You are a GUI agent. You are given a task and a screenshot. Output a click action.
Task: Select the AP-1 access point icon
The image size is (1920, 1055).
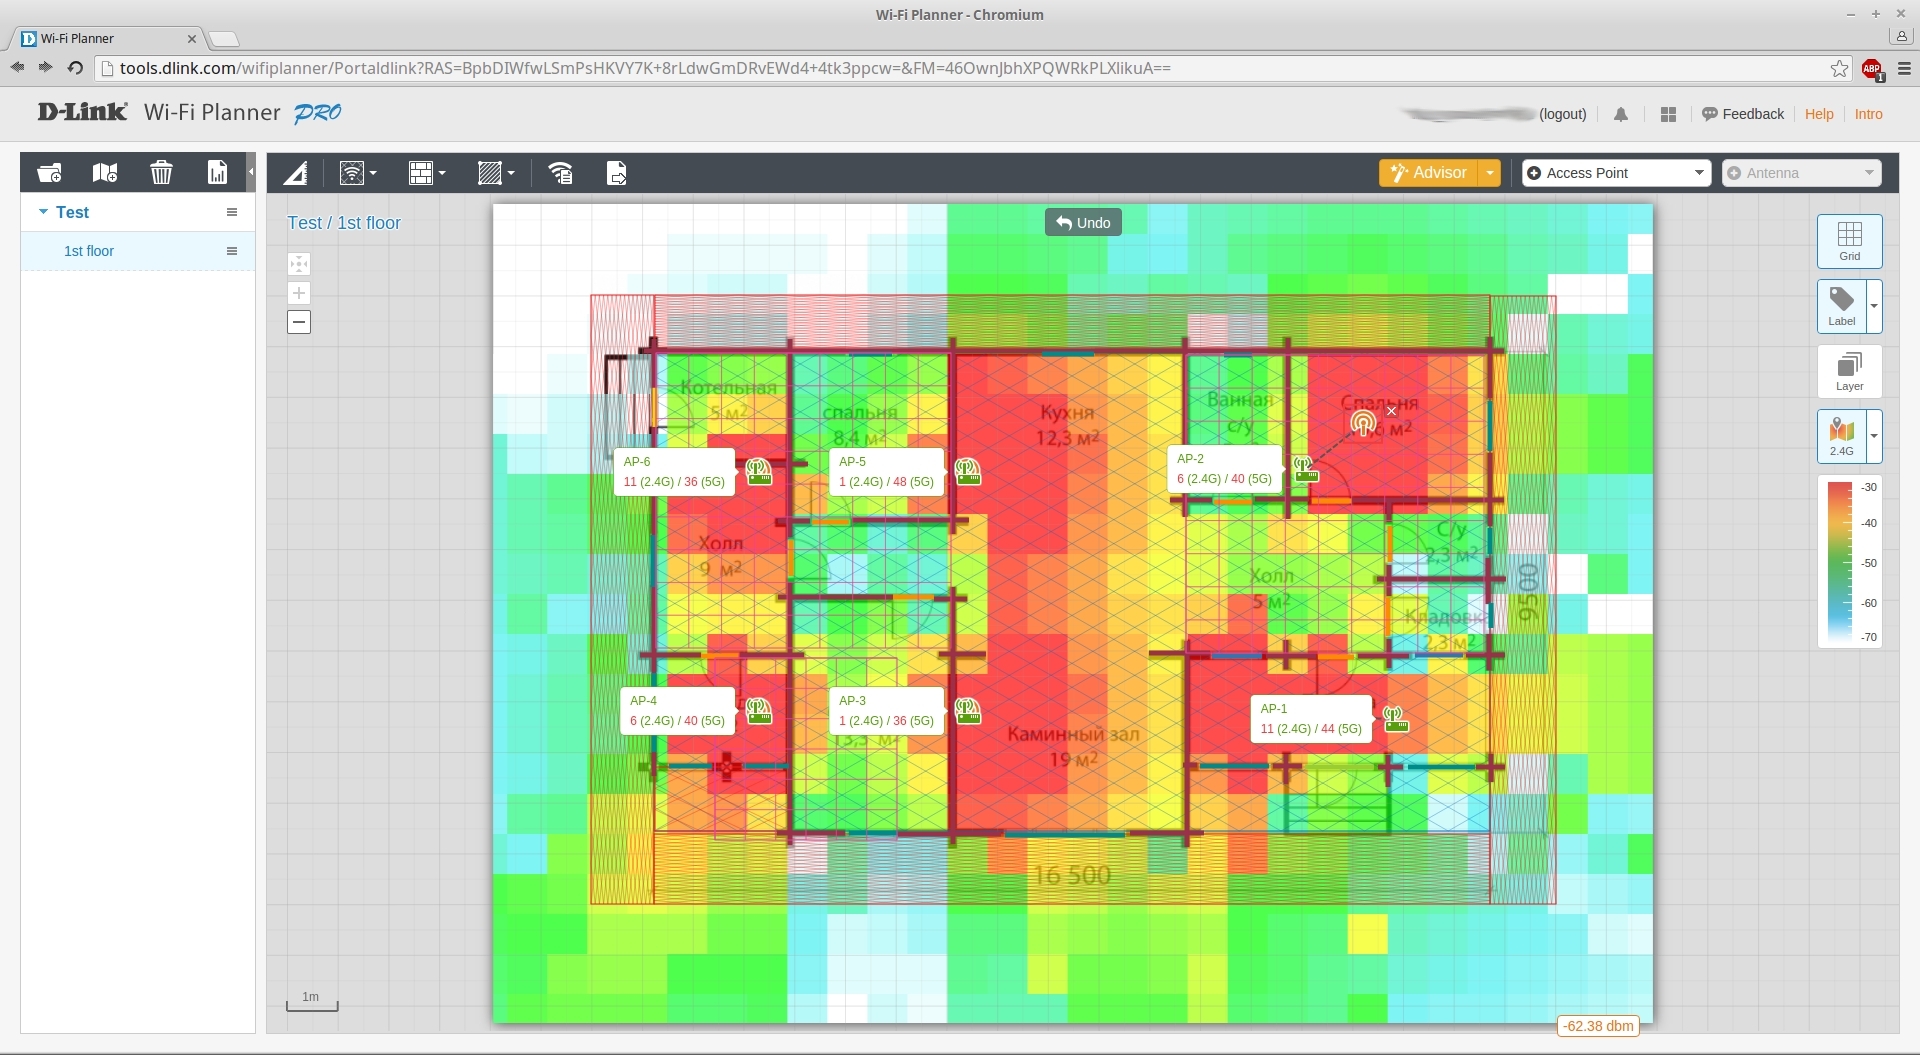tap(1396, 718)
